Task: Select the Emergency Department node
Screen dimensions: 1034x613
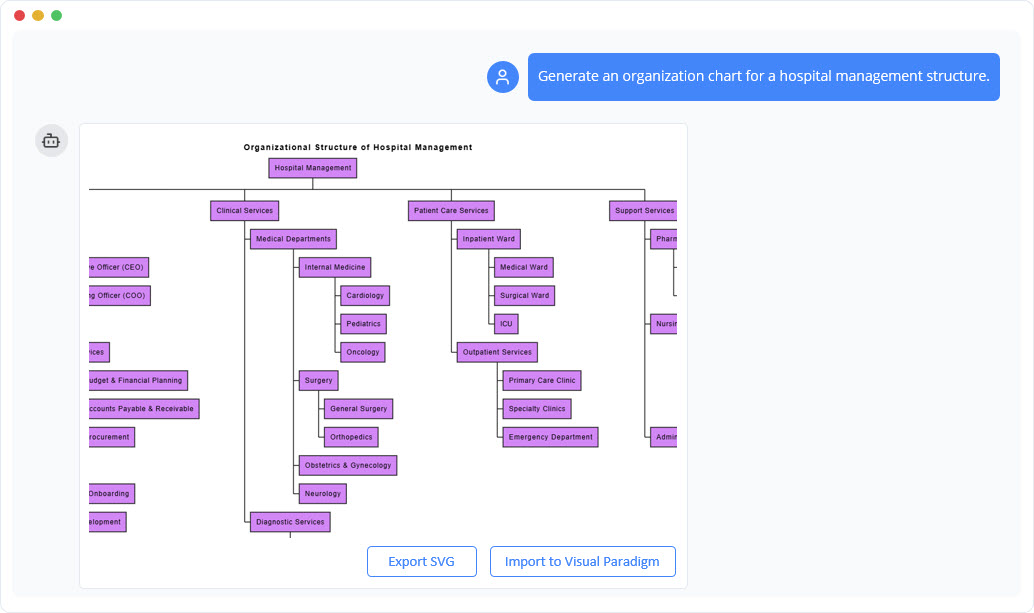Action: (x=549, y=436)
